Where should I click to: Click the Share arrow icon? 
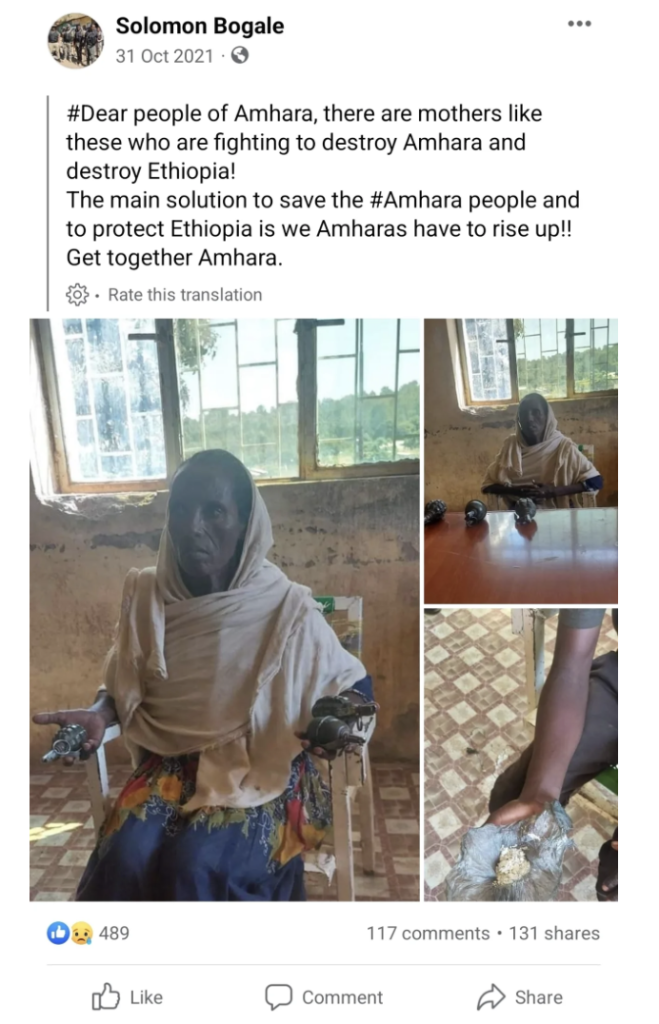(x=491, y=997)
